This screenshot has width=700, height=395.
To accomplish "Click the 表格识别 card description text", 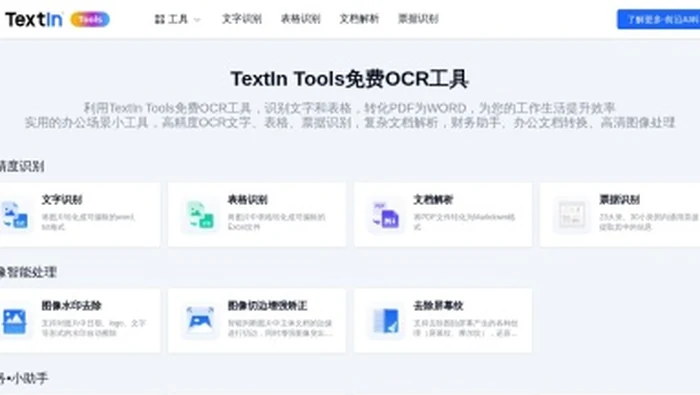I will tap(276, 222).
